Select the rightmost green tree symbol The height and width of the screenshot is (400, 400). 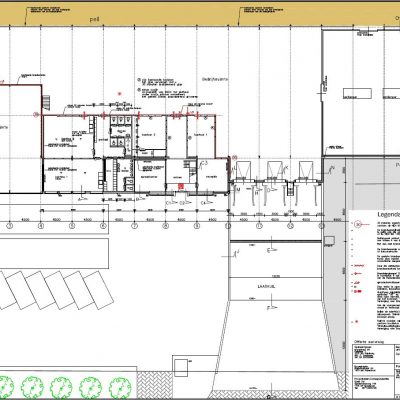(120, 387)
